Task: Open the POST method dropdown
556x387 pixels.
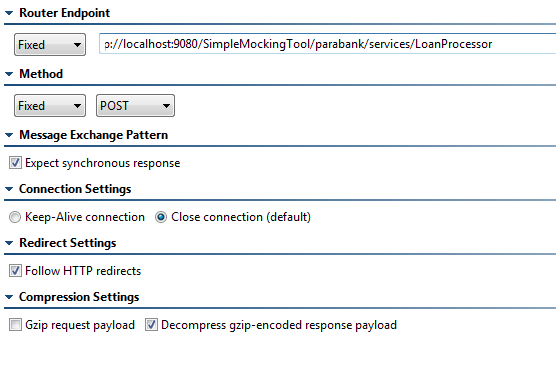Action: [x=135, y=105]
